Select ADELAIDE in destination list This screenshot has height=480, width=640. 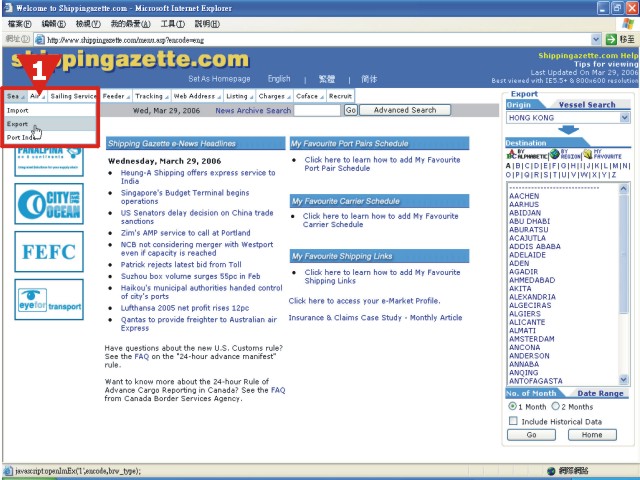coord(527,255)
